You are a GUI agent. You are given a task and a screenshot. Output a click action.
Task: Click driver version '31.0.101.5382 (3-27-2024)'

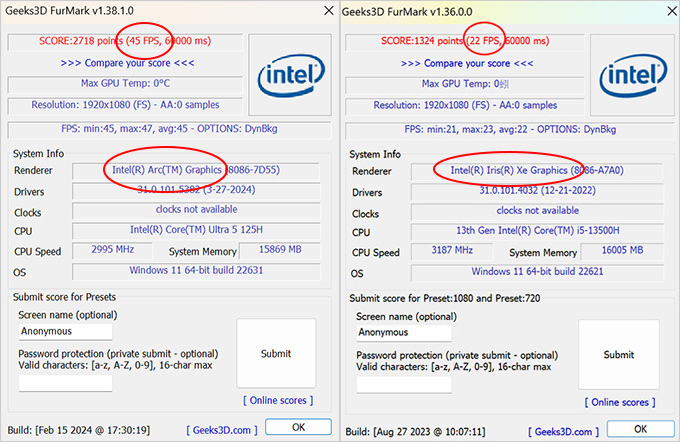click(x=196, y=190)
